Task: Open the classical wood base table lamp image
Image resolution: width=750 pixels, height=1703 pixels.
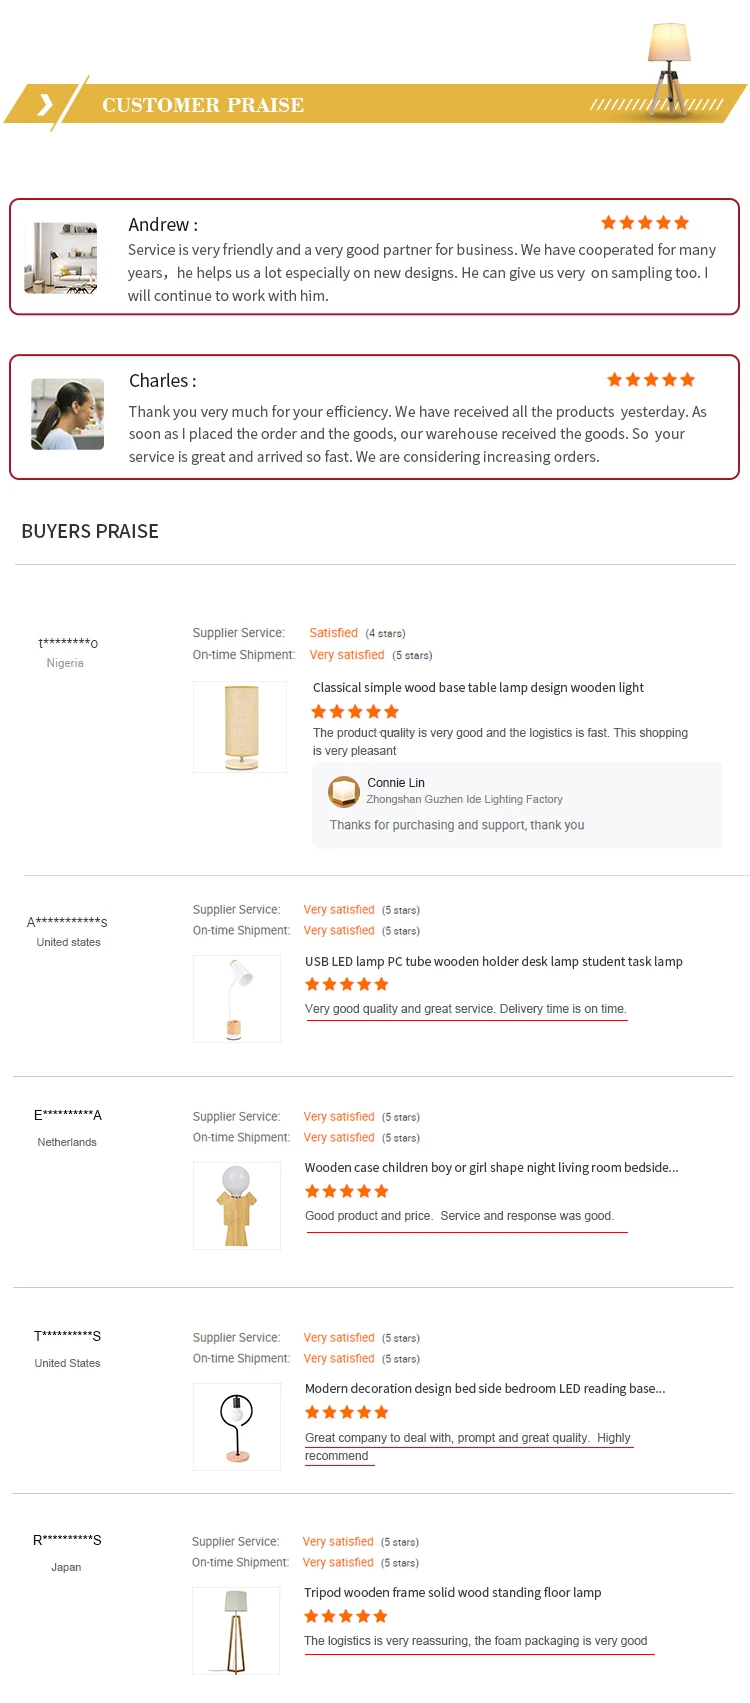Action: 240,727
